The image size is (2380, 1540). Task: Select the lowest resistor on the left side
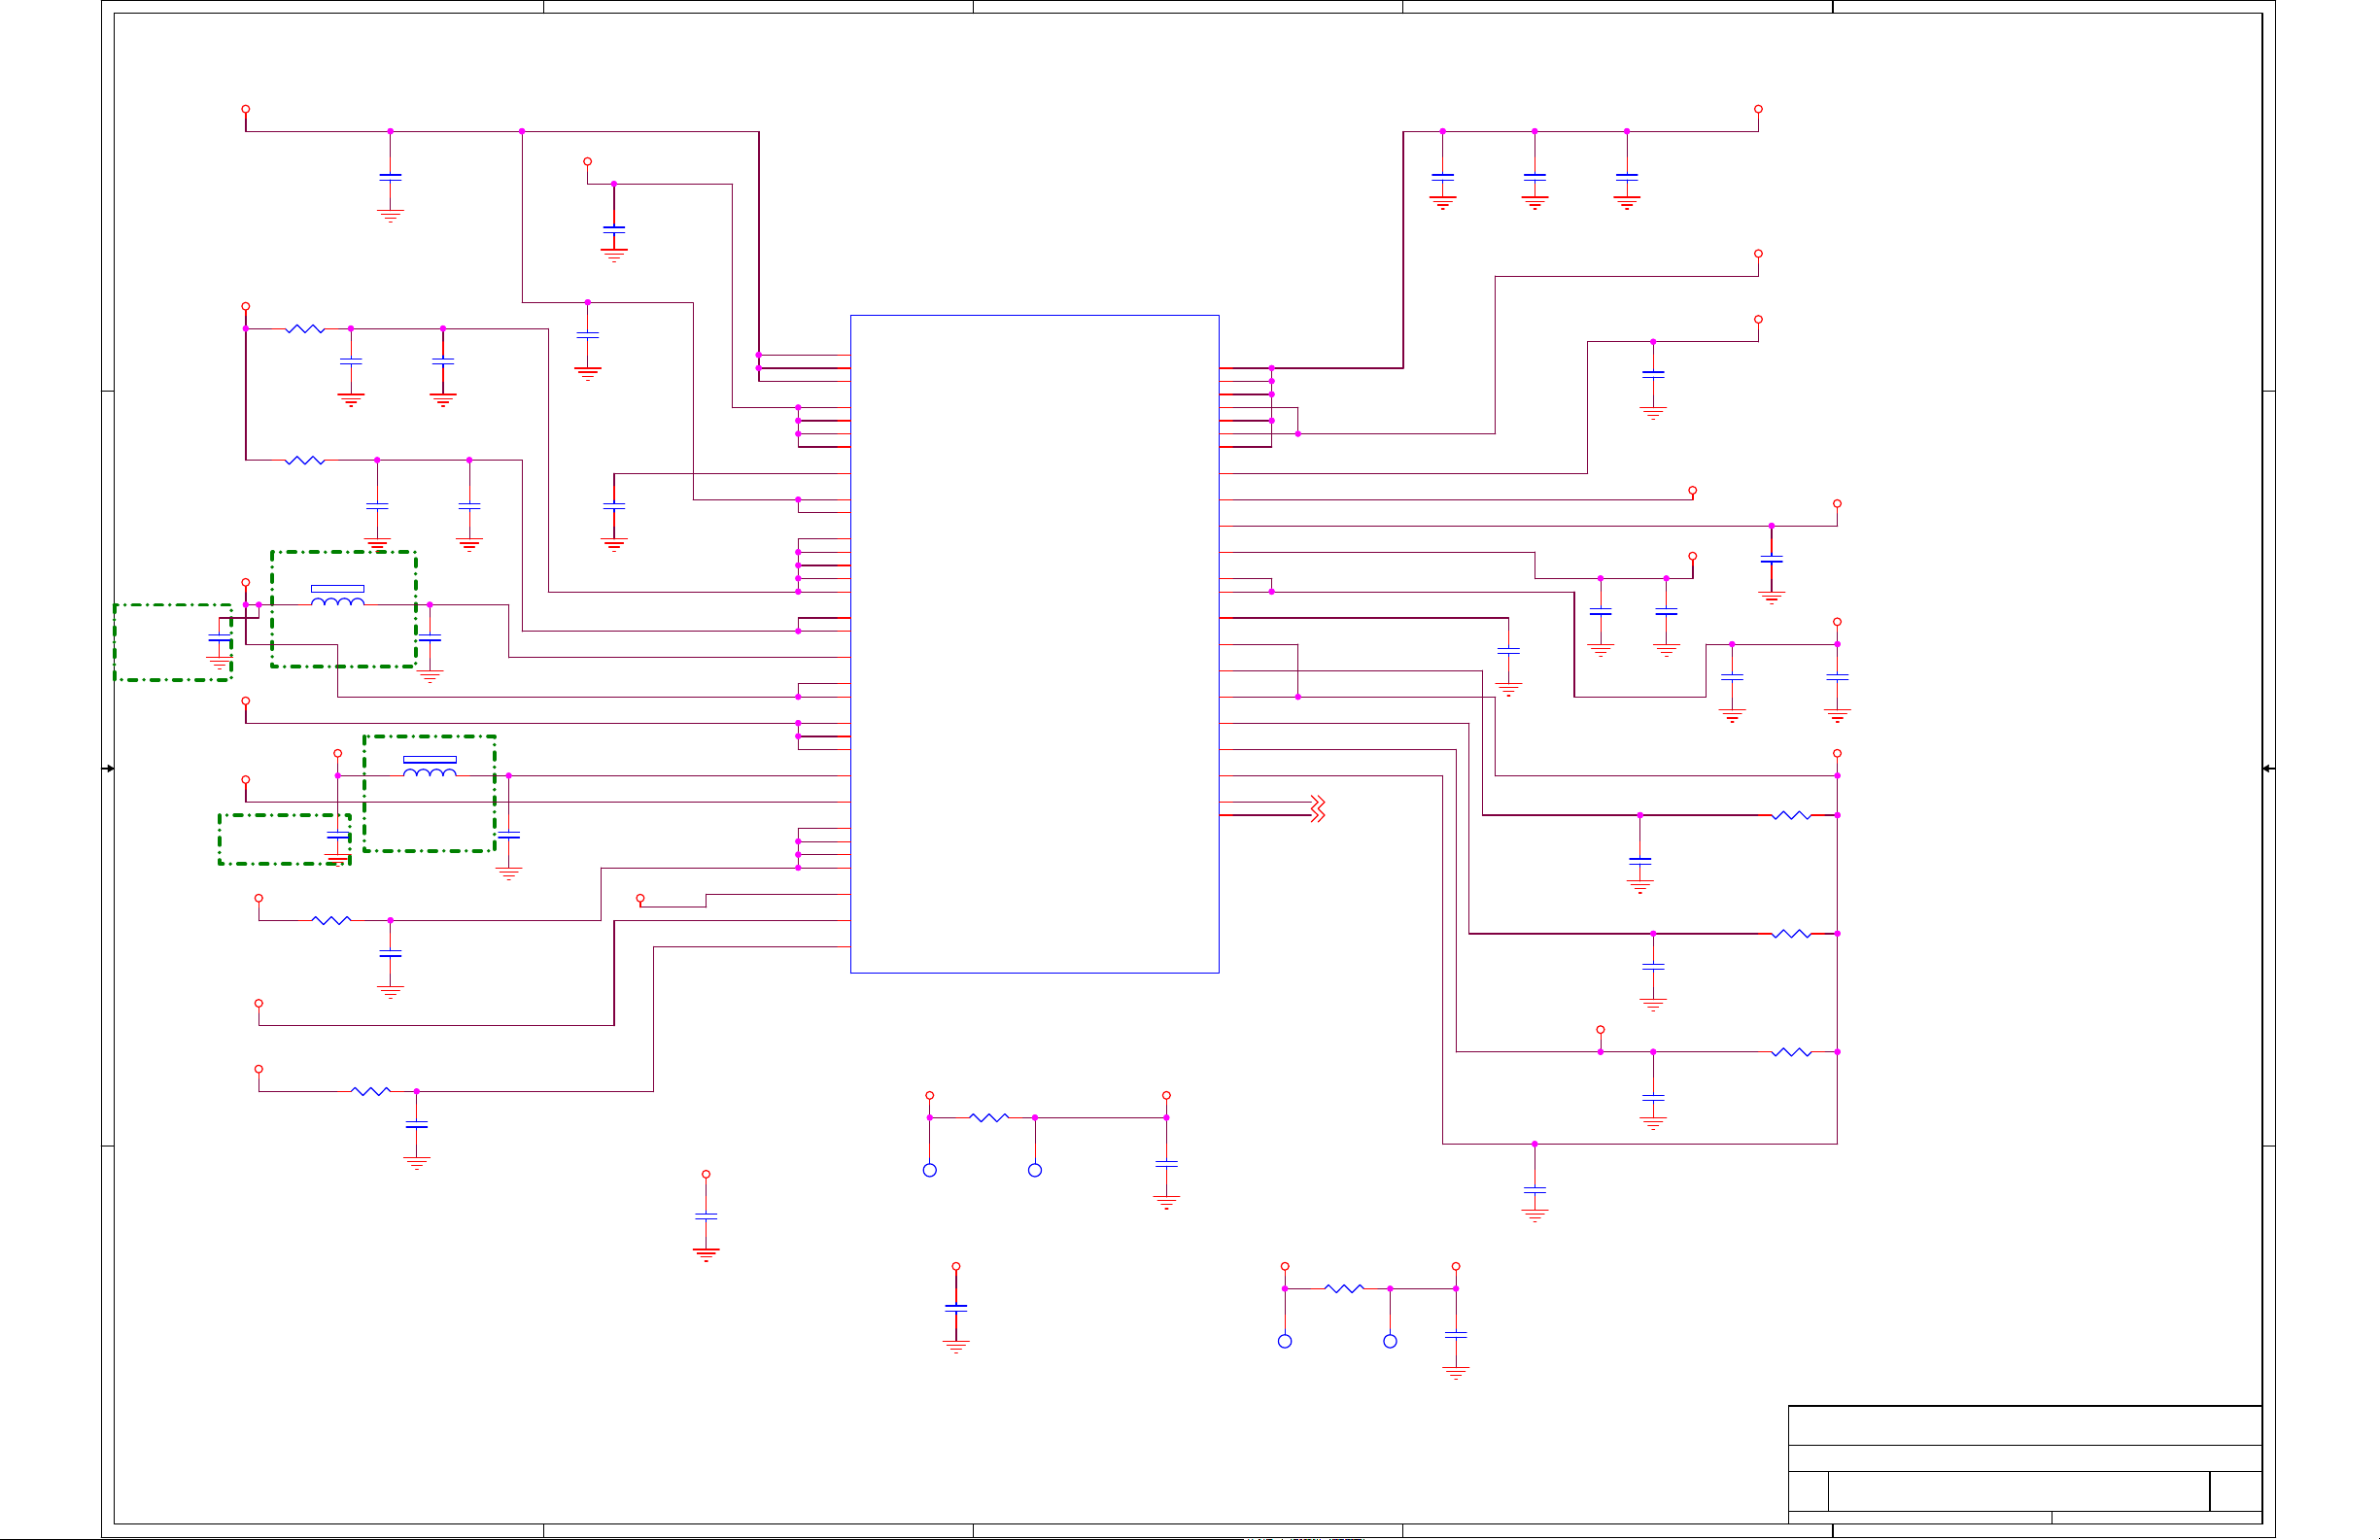[x=370, y=1092]
